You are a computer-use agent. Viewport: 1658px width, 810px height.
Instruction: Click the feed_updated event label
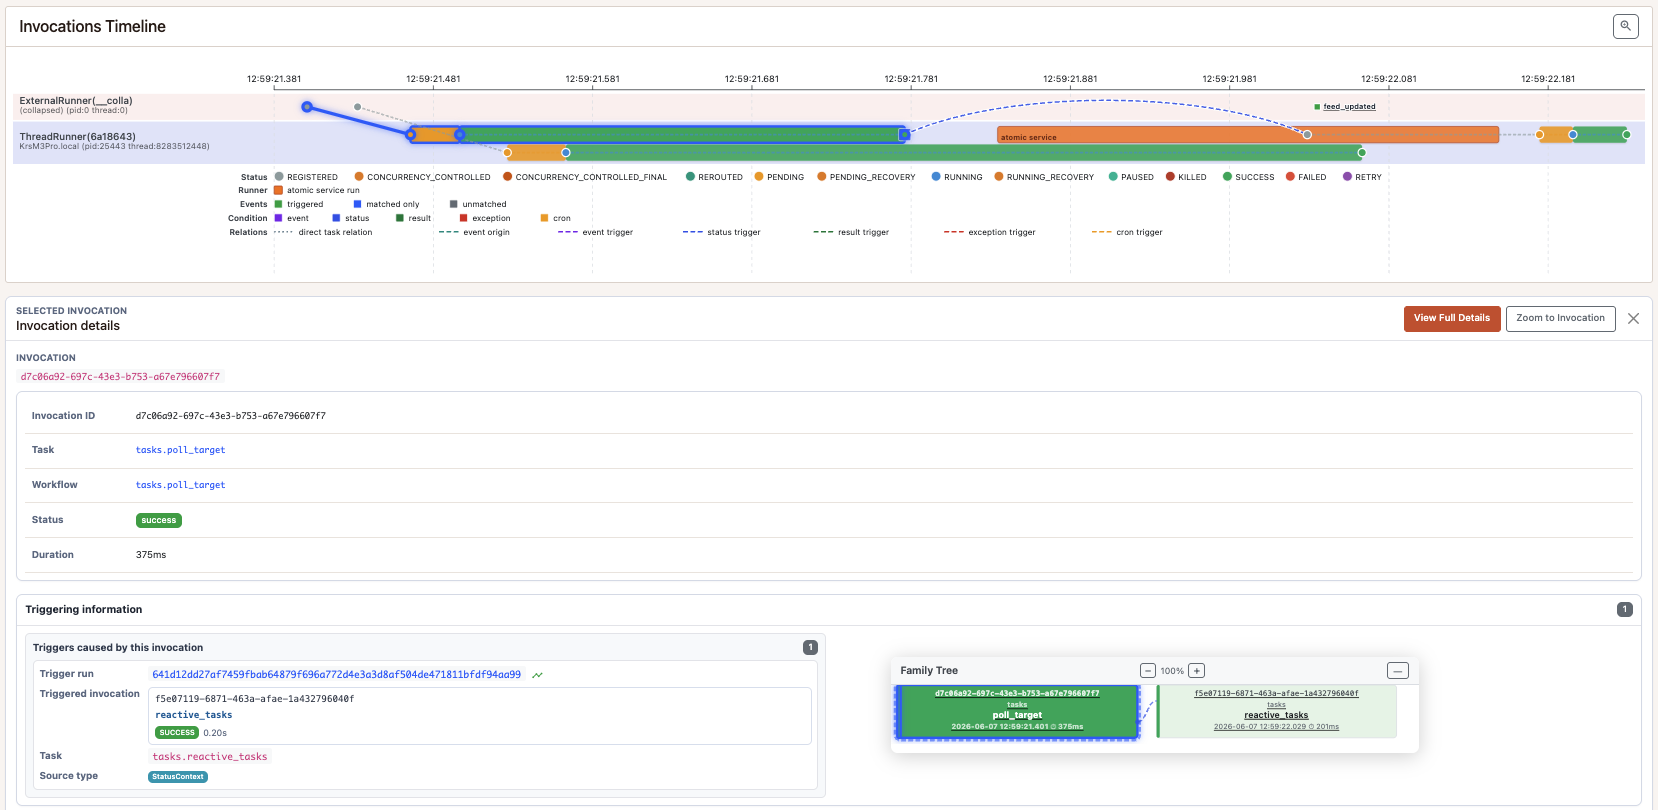(1349, 106)
